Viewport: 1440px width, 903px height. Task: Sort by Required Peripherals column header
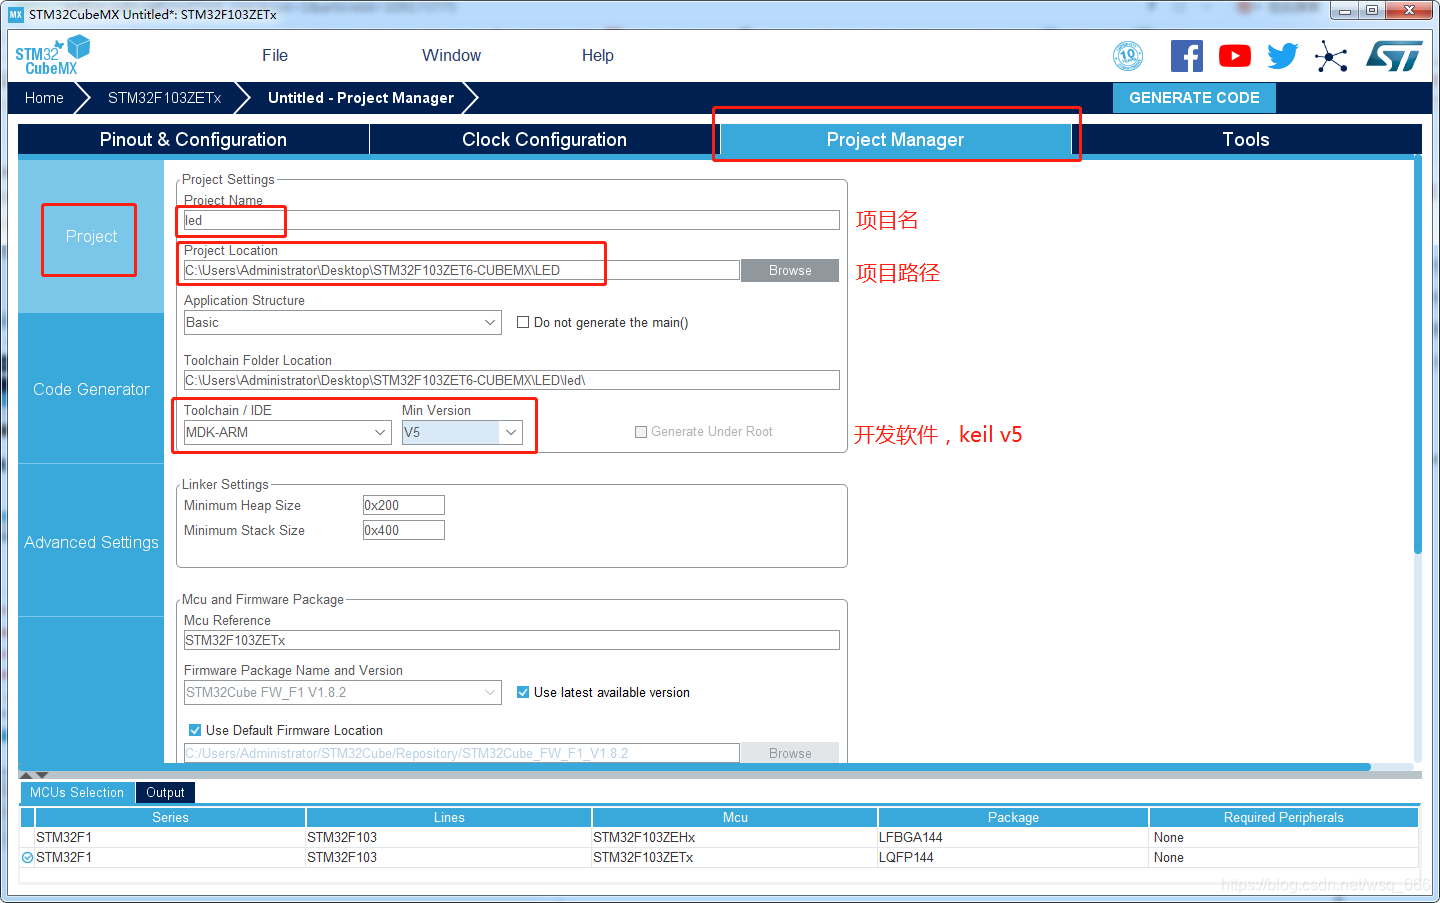[x=1284, y=817]
